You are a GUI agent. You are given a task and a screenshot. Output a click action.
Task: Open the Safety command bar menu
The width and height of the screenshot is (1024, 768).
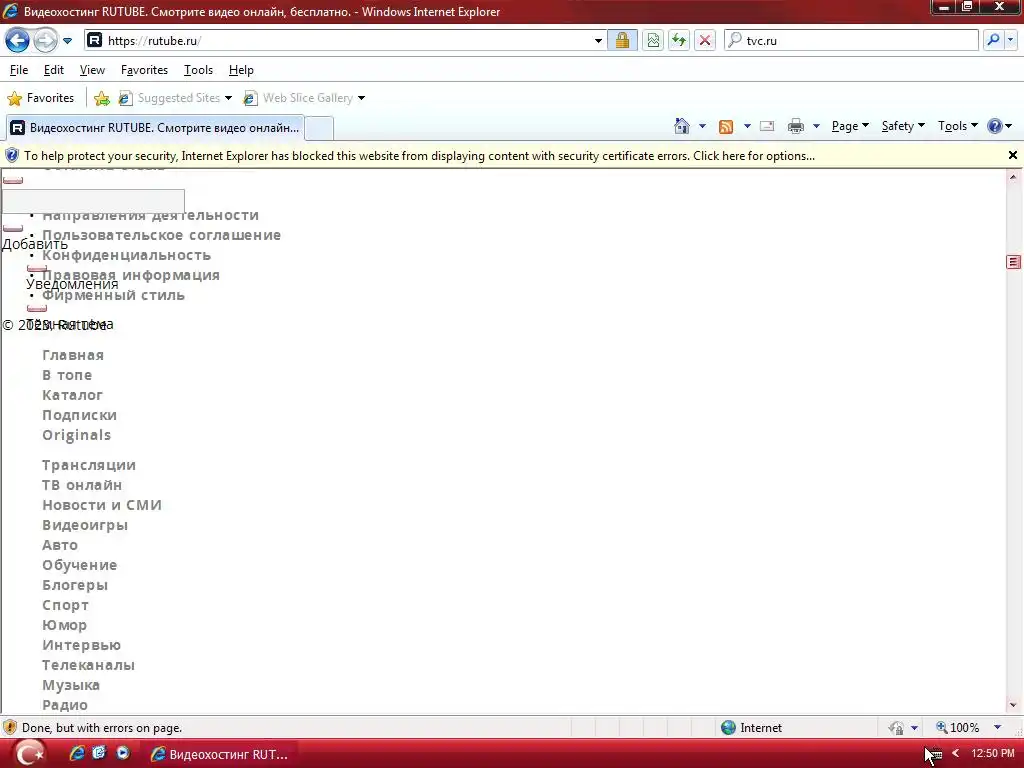click(903, 126)
